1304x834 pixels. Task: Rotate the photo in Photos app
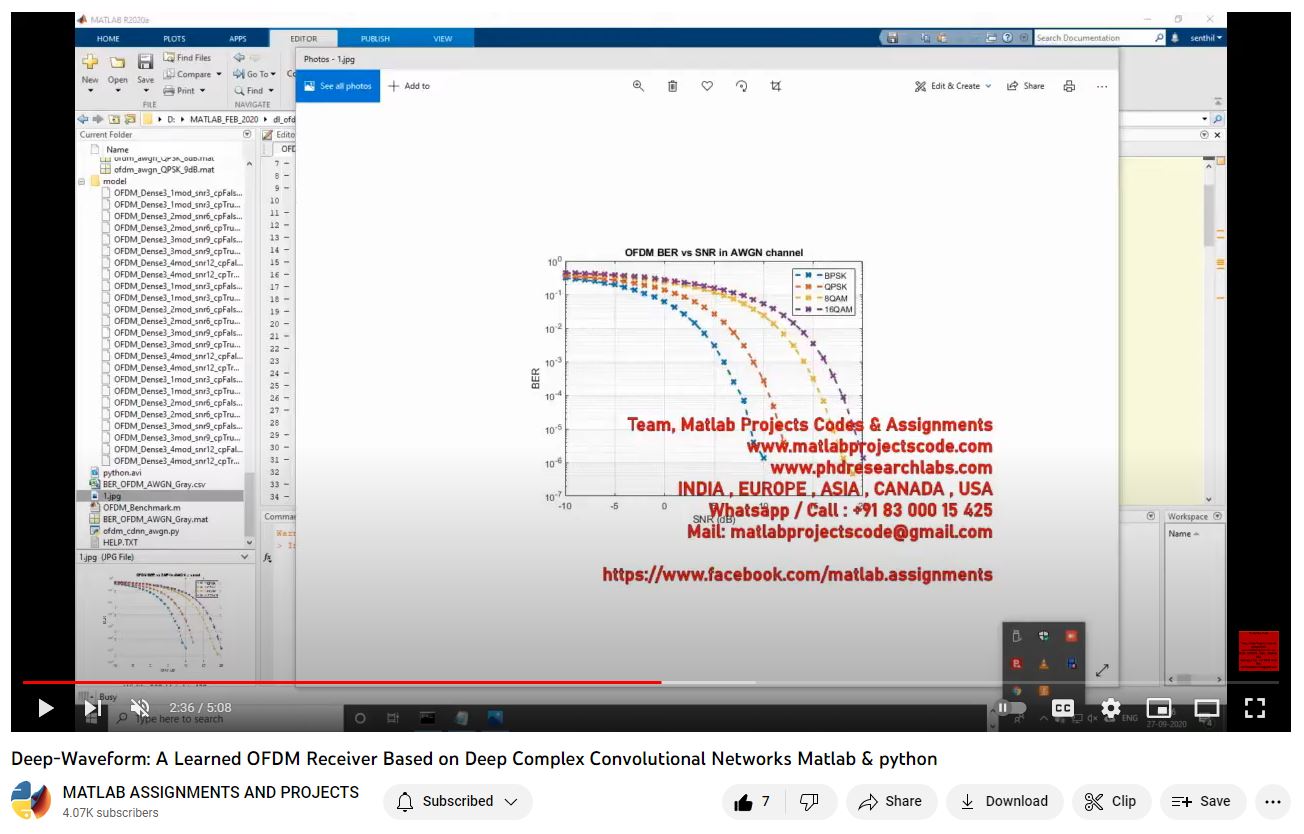pos(741,86)
